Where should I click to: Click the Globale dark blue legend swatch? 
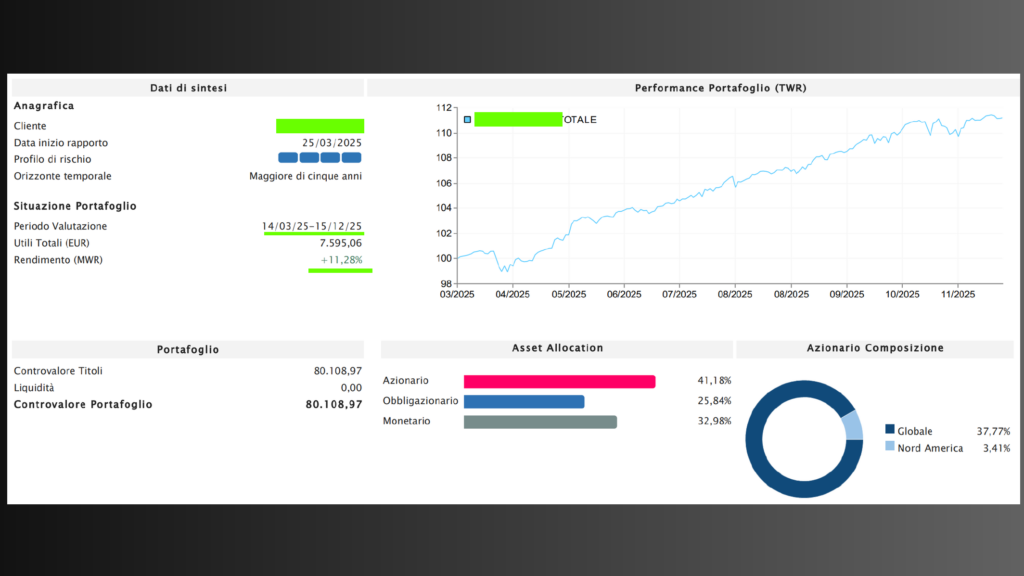[890, 430]
